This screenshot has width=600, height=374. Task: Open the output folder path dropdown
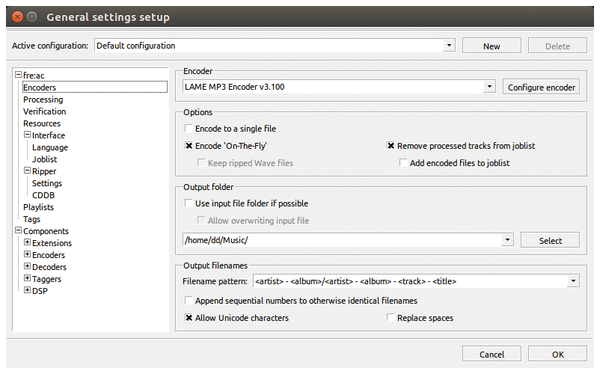507,240
